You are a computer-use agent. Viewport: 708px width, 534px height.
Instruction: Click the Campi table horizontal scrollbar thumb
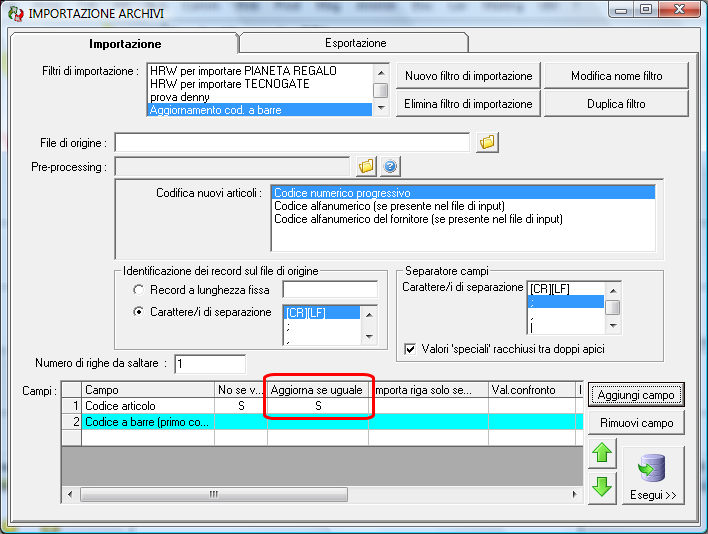(x=214, y=494)
